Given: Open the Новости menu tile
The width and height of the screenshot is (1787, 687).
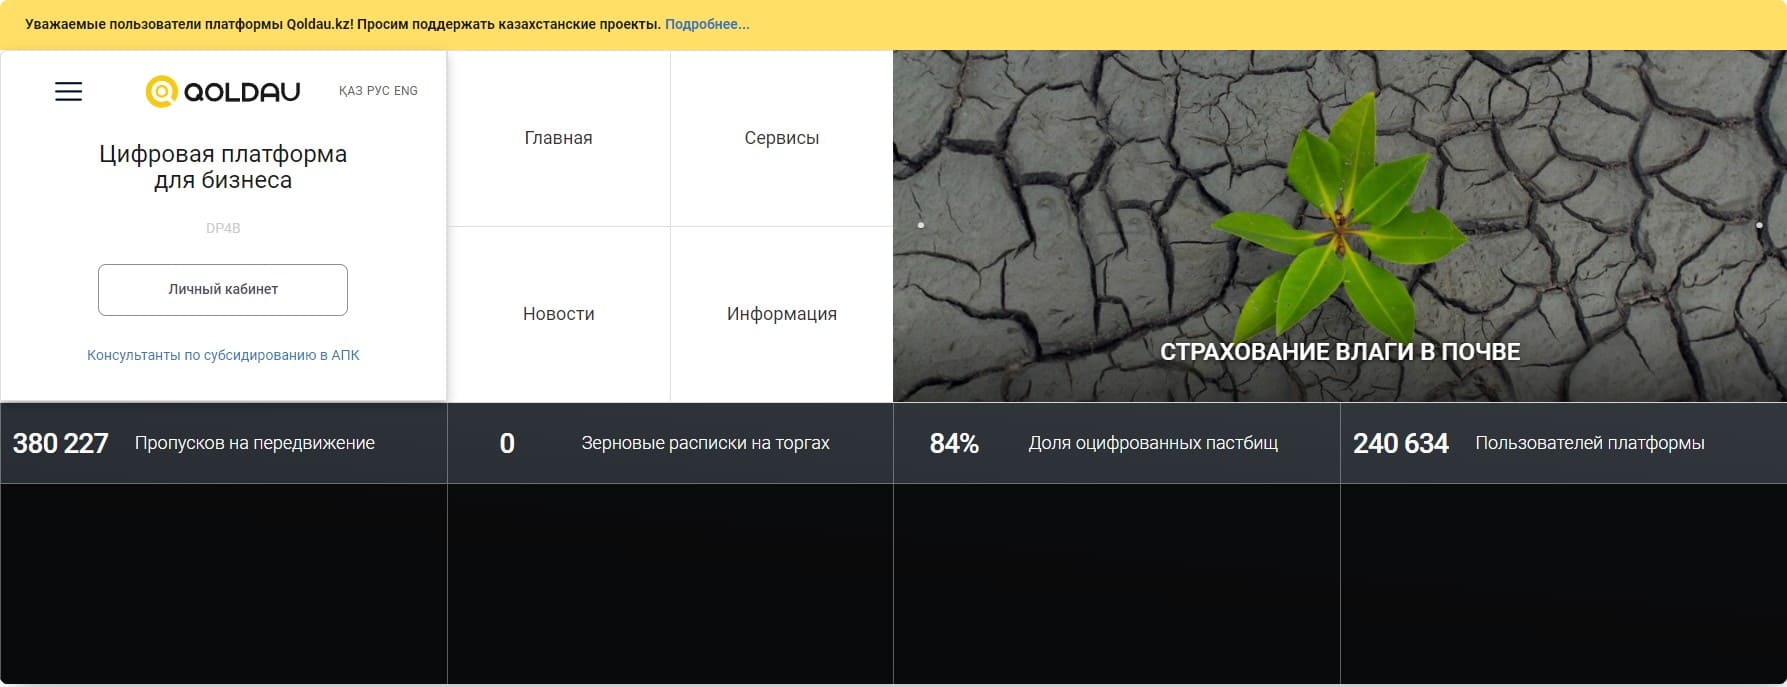Looking at the screenshot, I should pos(558,314).
